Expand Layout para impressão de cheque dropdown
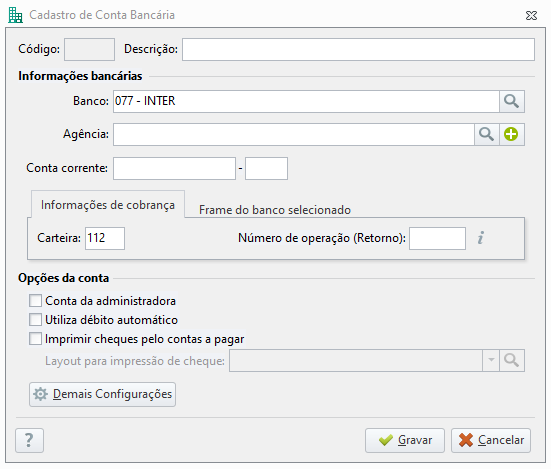 [491, 360]
